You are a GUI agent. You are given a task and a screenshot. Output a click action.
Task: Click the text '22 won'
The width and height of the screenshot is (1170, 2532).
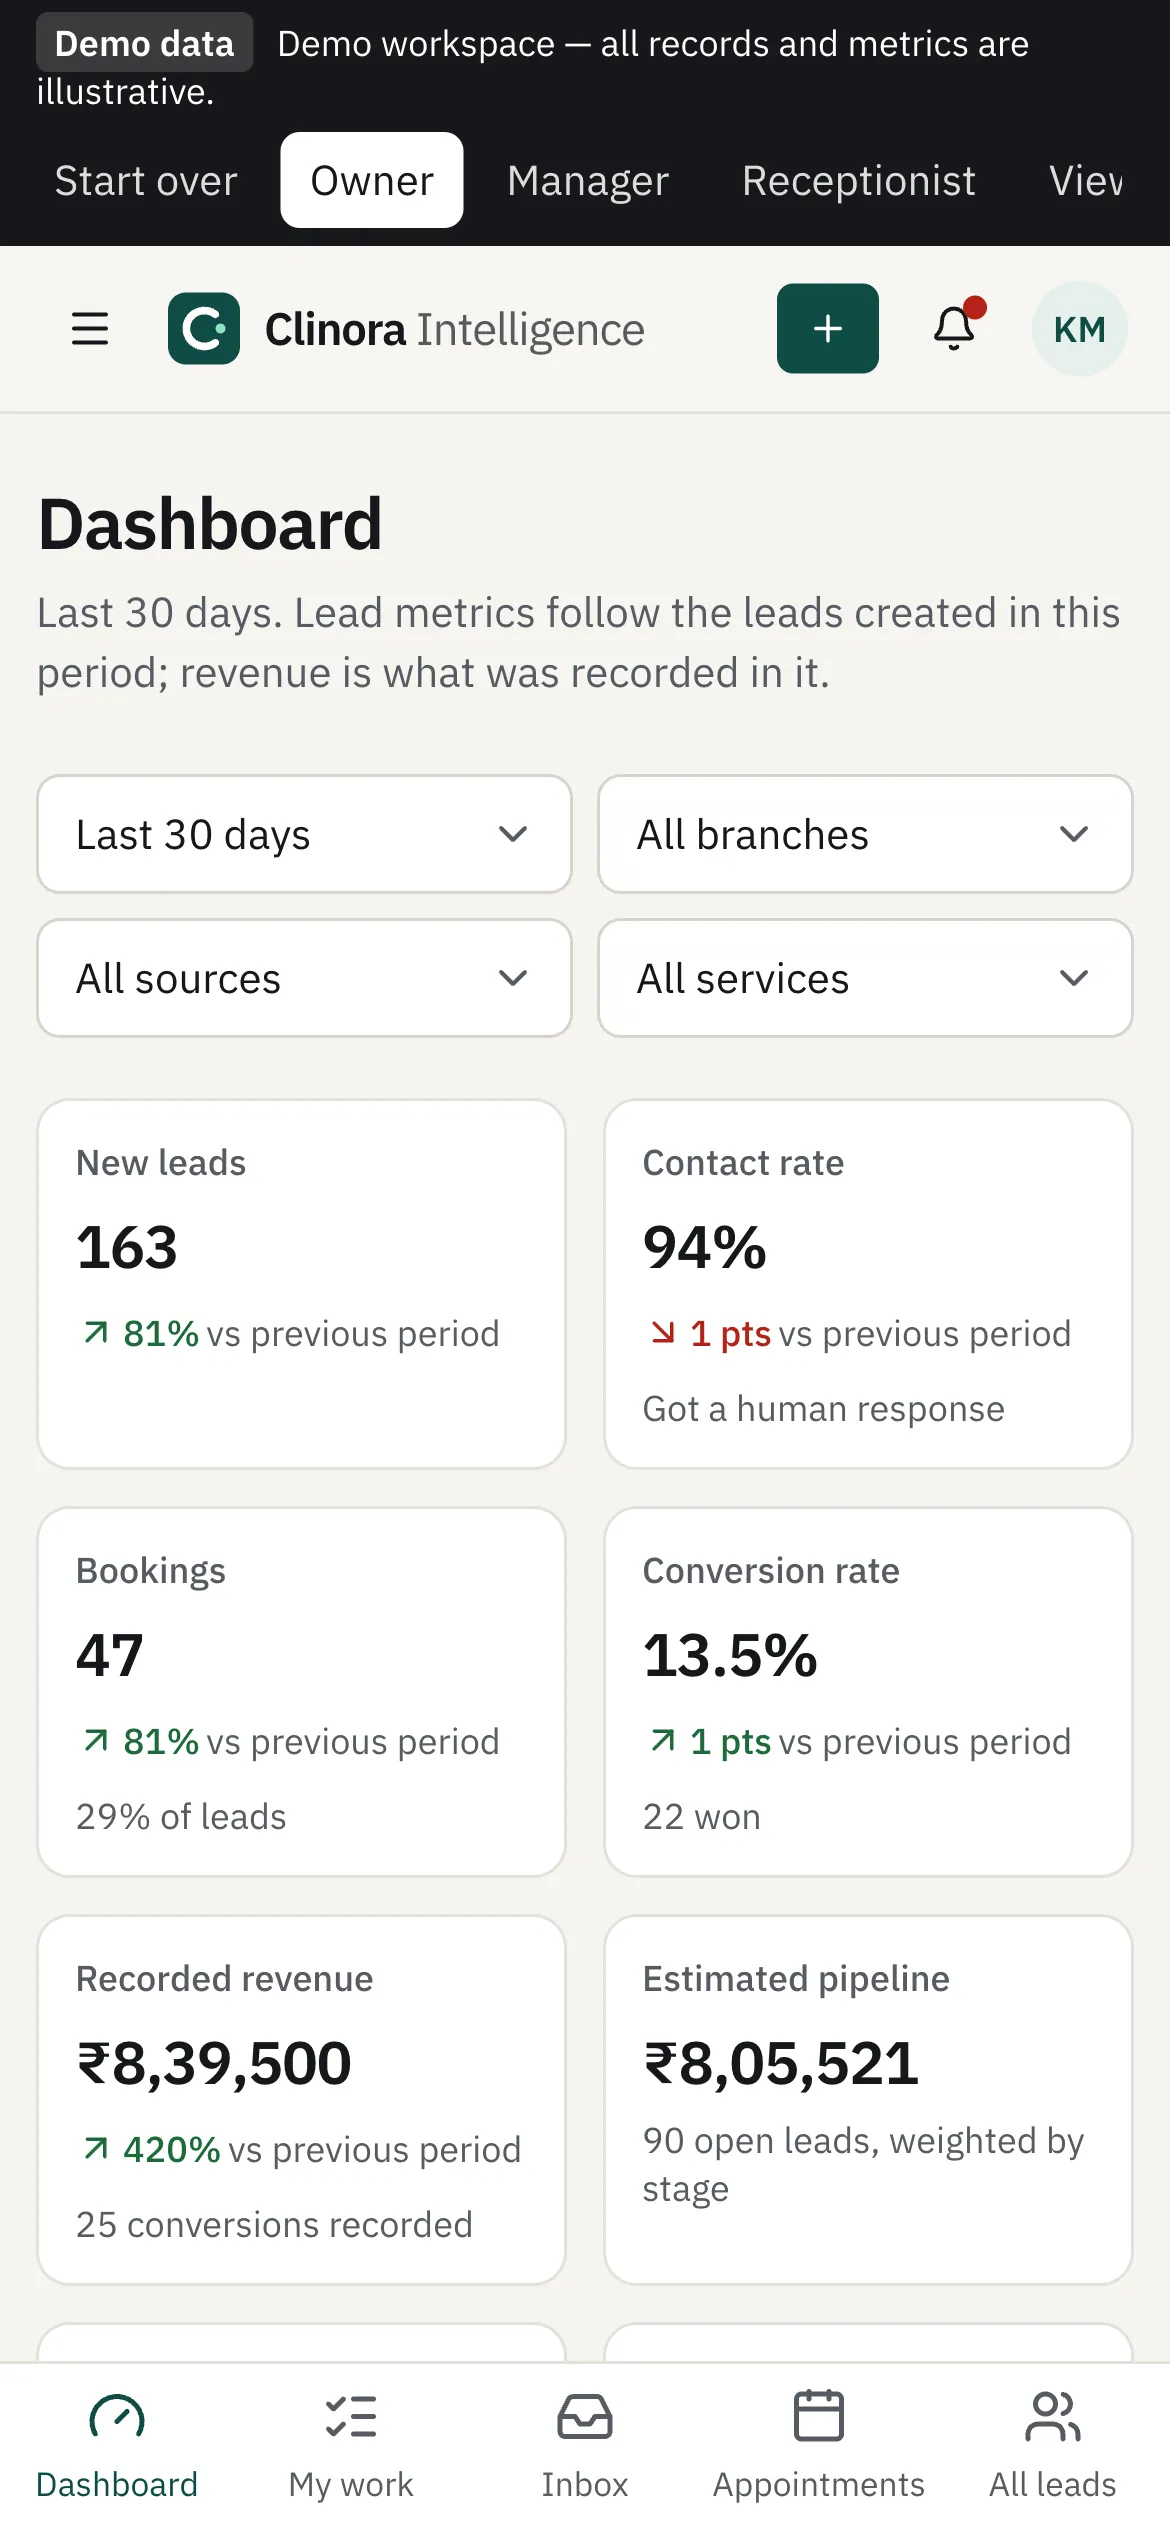[x=702, y=1816]
